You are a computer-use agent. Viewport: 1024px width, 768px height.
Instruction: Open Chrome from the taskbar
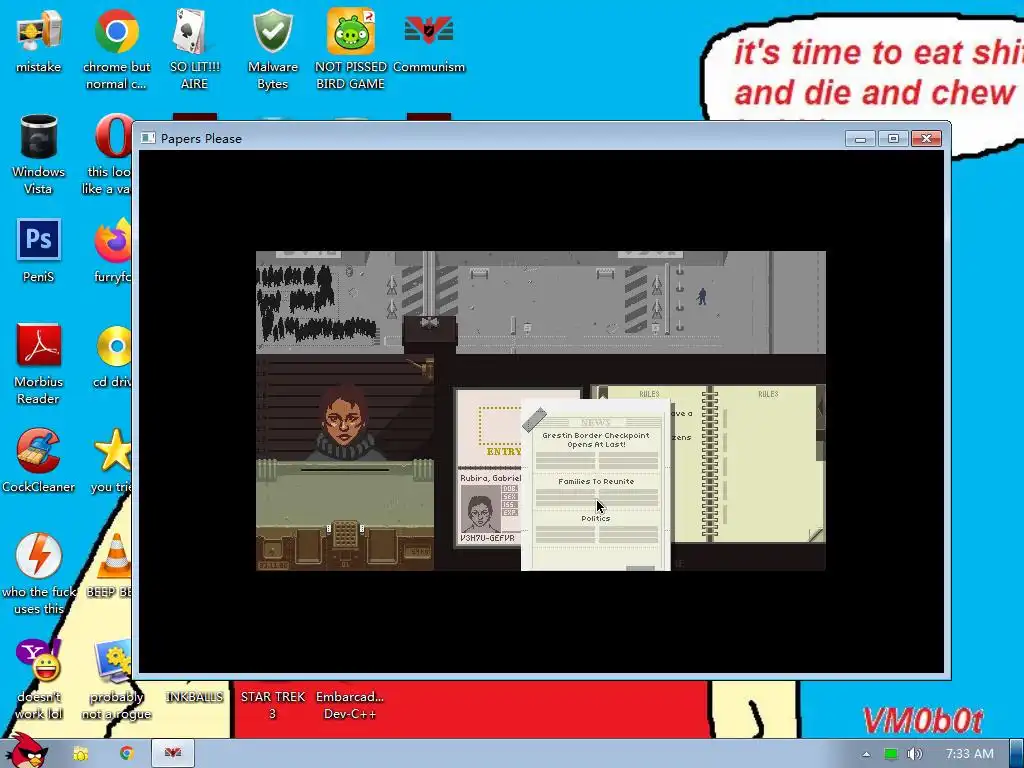click(126, 754)
